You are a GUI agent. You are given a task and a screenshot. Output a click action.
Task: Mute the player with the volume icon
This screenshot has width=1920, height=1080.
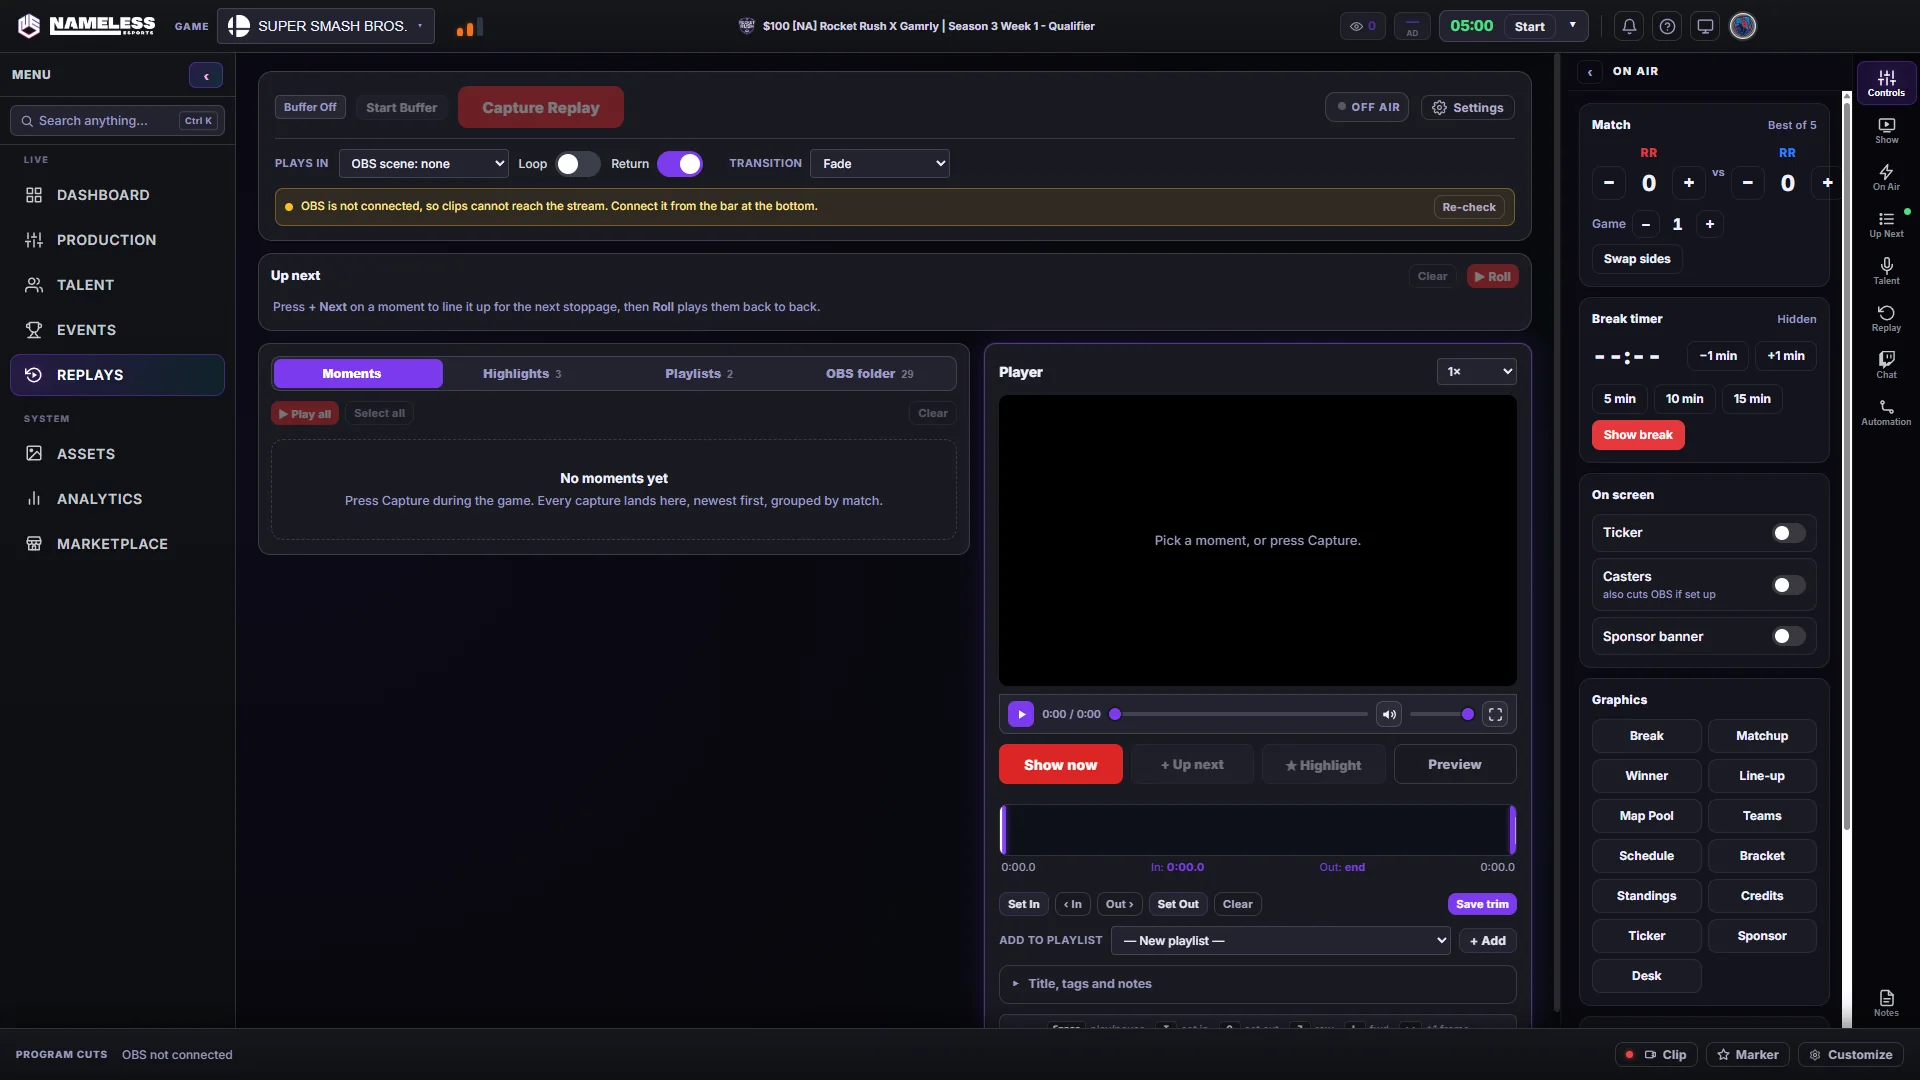click(x=1389, y=714)
